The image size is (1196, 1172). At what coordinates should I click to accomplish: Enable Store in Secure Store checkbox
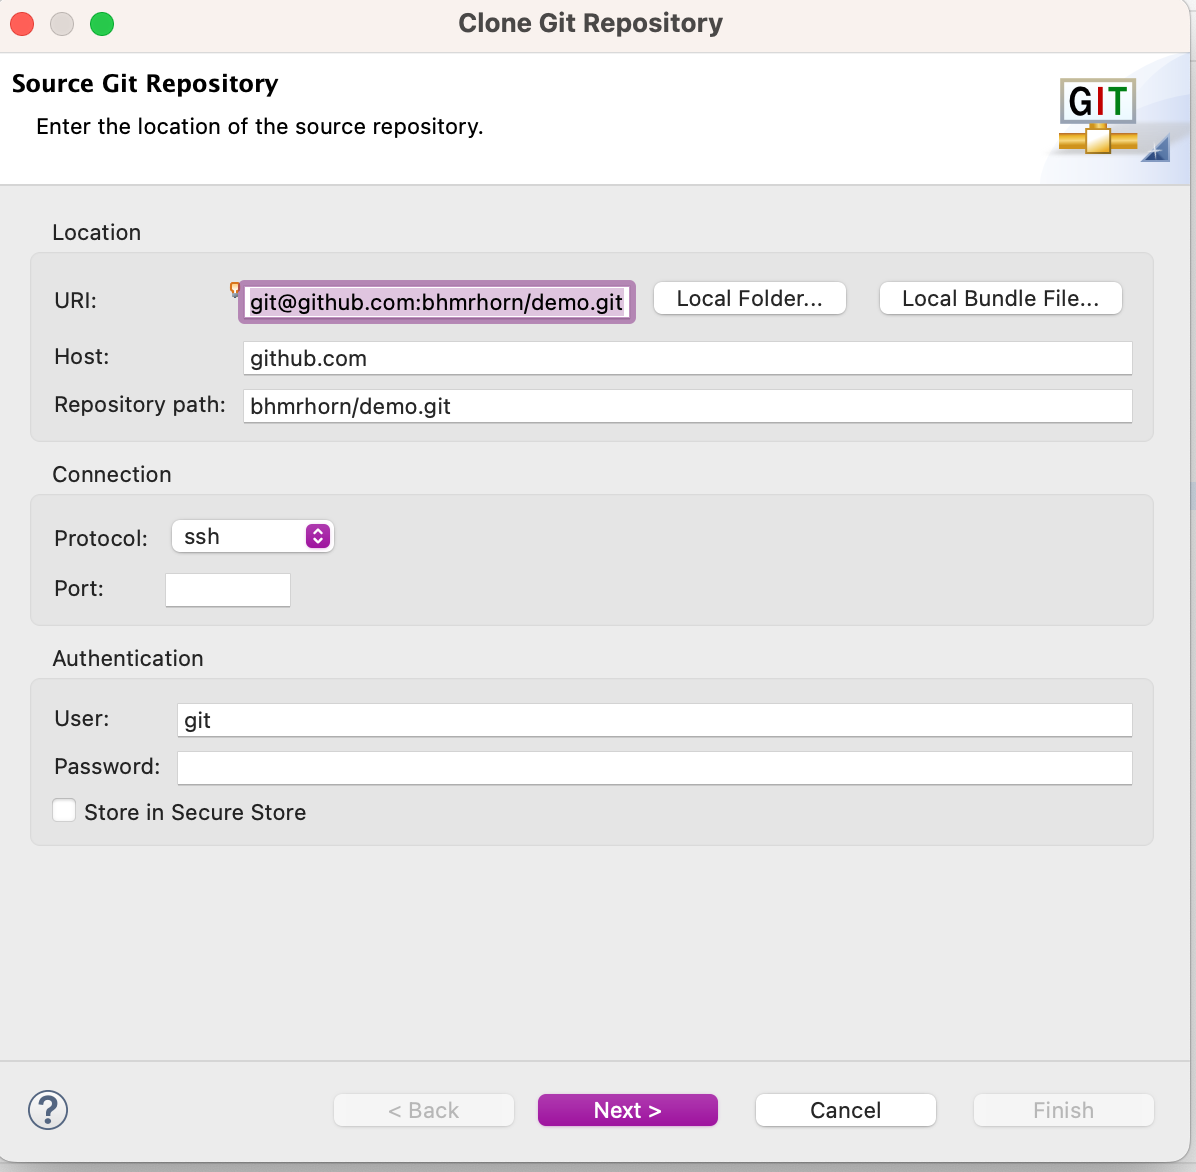64,811
